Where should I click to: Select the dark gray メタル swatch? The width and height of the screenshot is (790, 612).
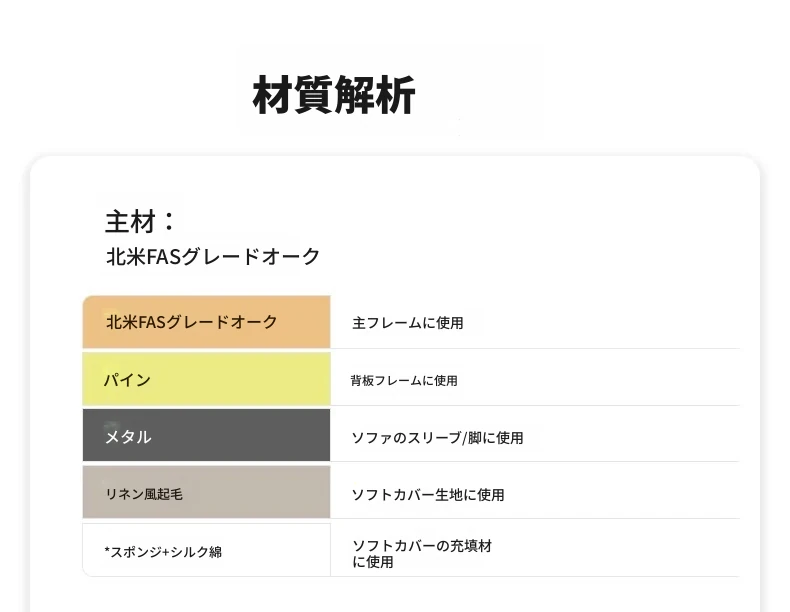tap(207, 435)
